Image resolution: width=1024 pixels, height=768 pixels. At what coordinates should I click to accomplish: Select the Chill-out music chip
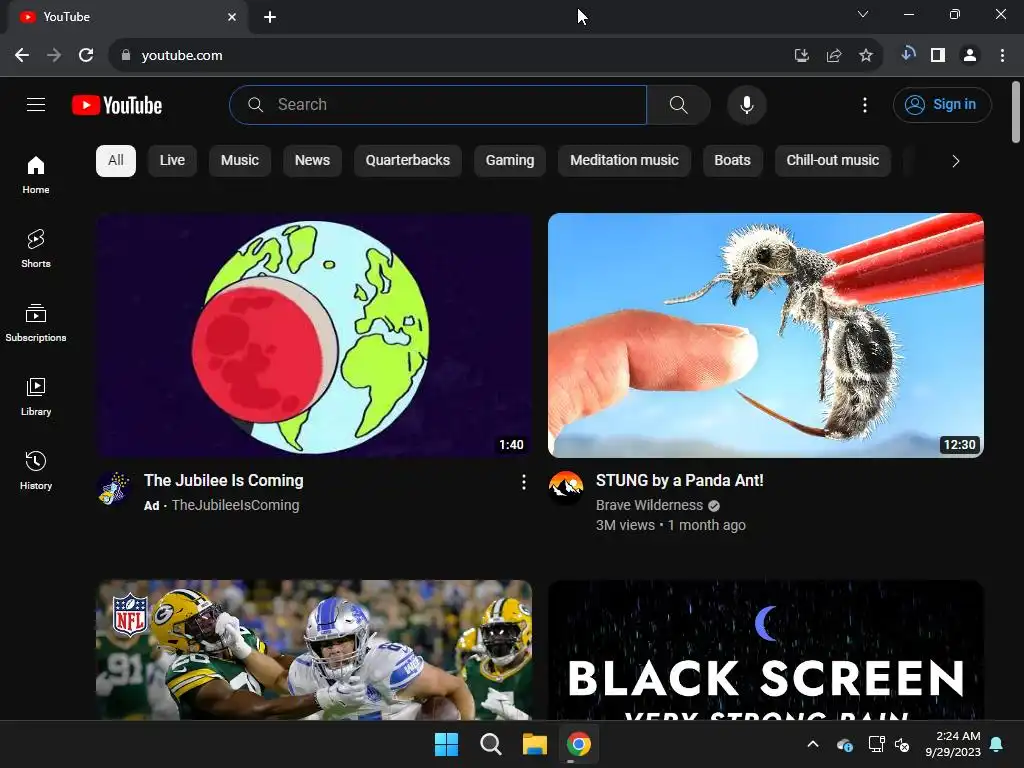pos(833,161)
